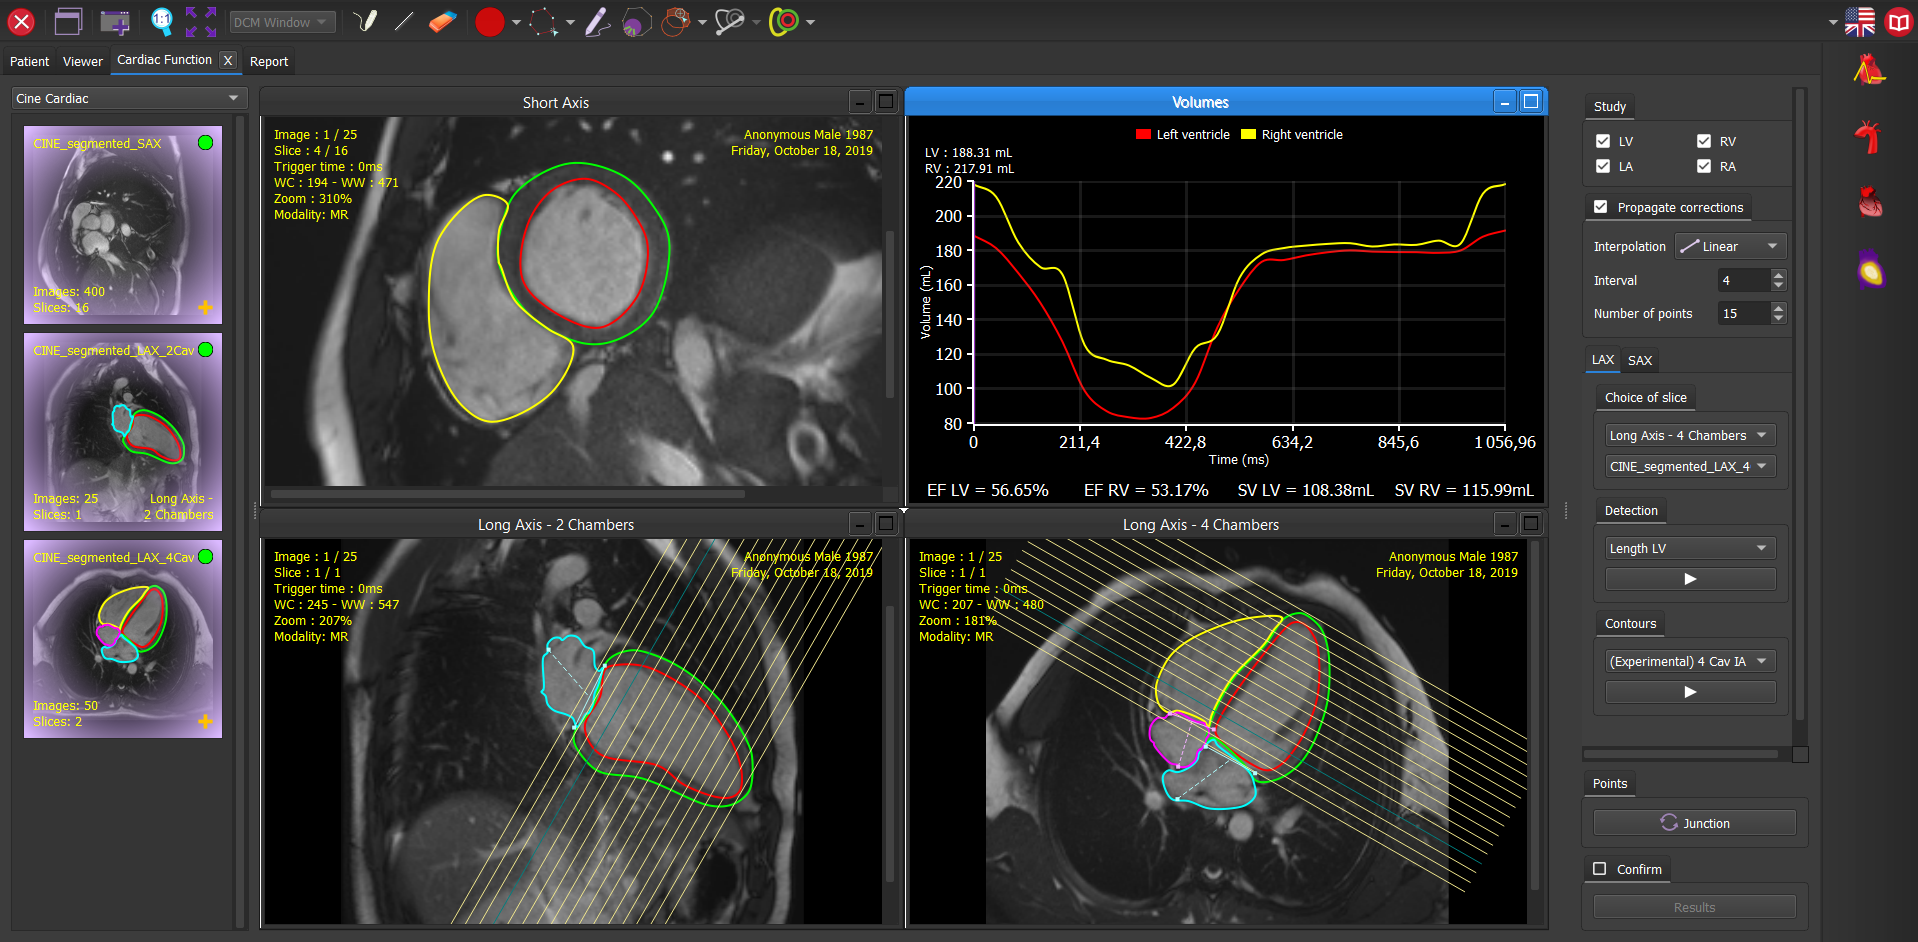1918x942 pixels.
Task: Expand the Cine Cardiac series dropdown
Action: pyautogui.click(x=128, y=98)
